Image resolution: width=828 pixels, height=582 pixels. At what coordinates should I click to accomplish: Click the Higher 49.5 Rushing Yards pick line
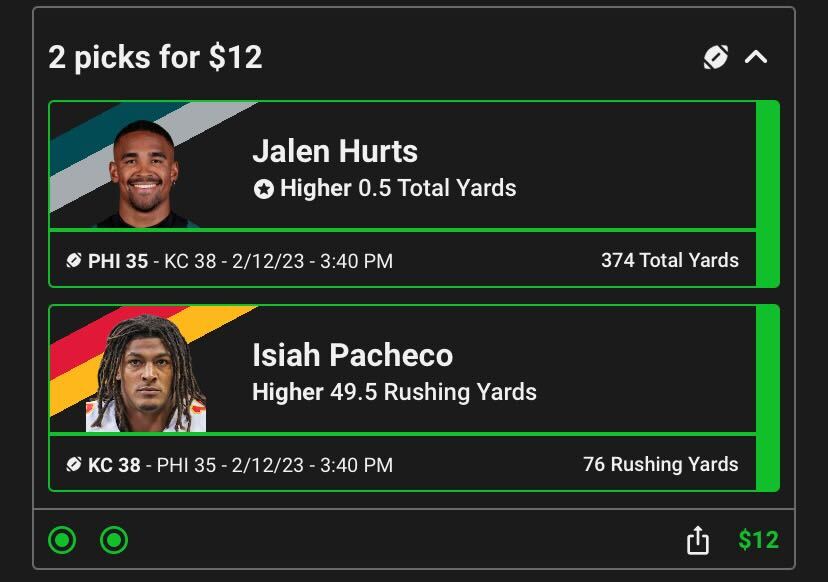point(394,392)
